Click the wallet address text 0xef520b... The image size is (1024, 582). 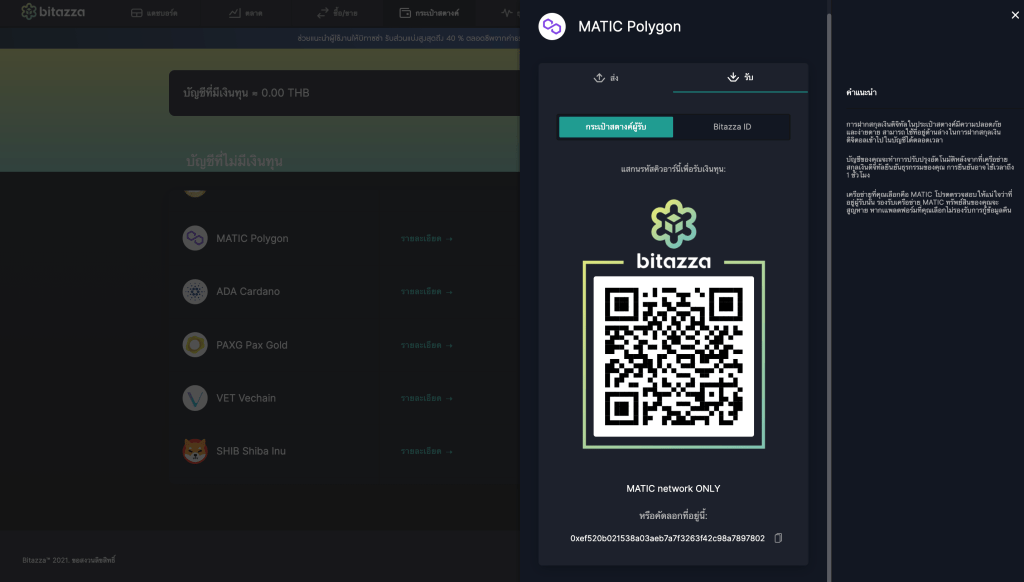pyautogui.click(x=667, y=538)
